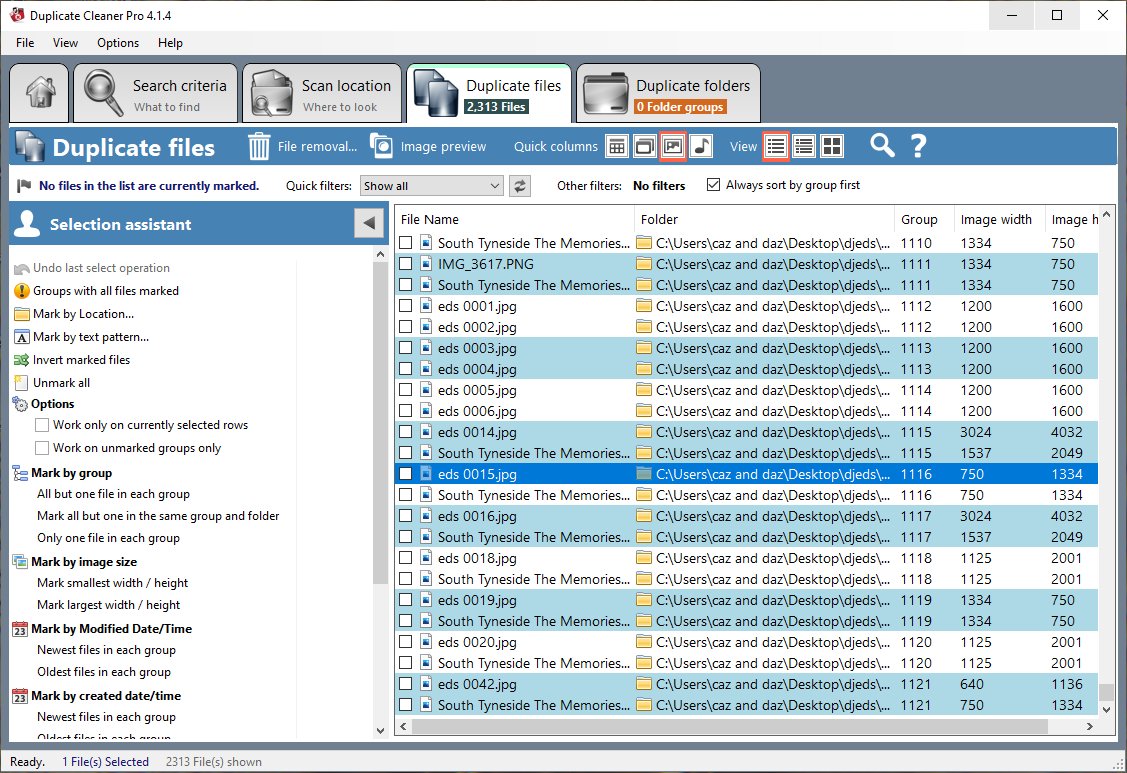Click the Home tab icon
This screenshot has height=773, width=1127.
pos(40,95)
